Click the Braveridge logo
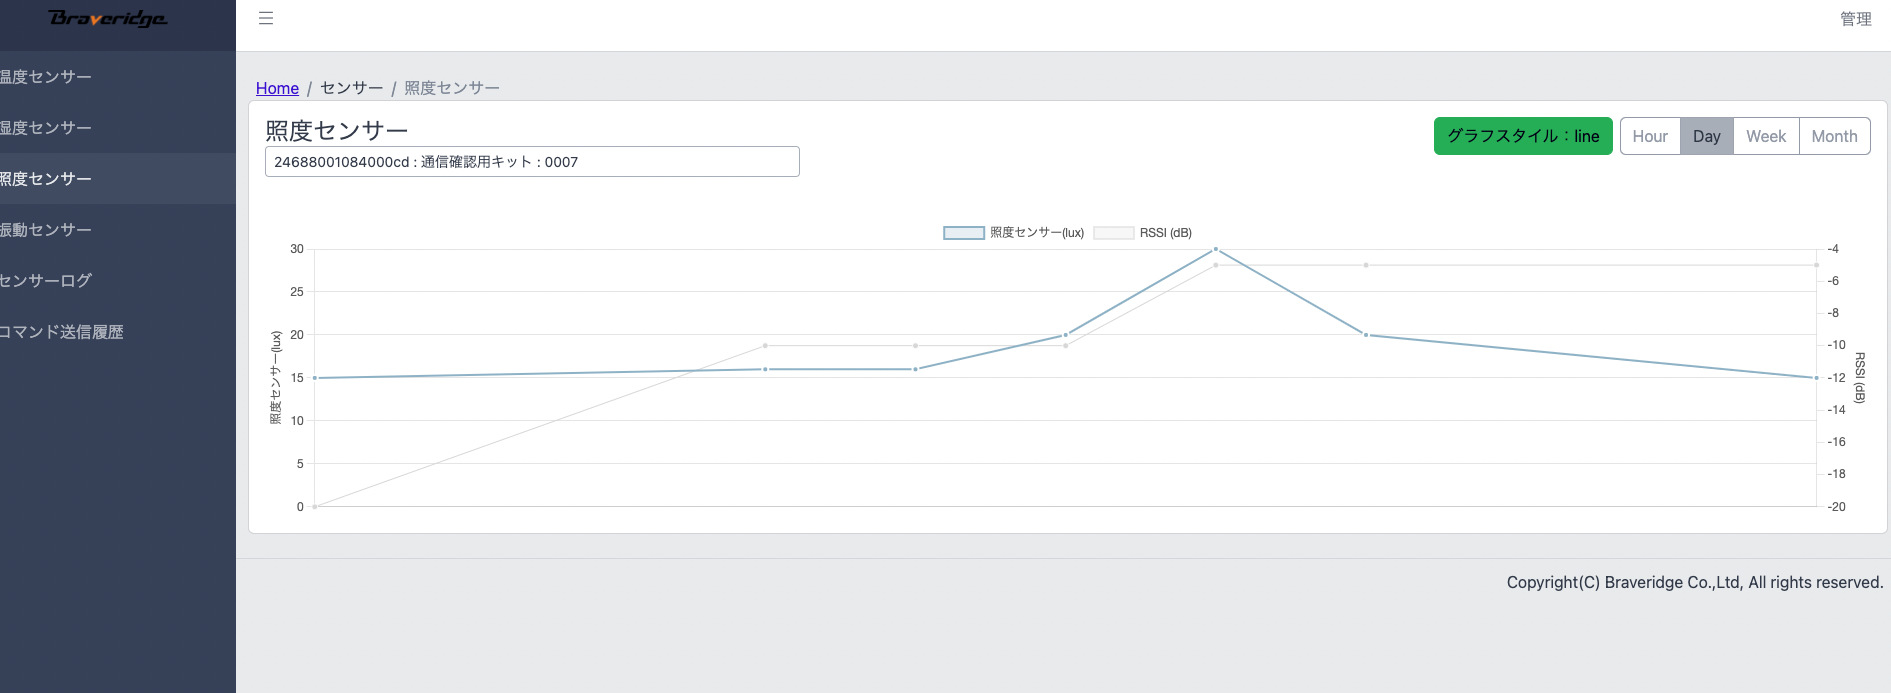 pyautogui.click(x=108, y=18)
